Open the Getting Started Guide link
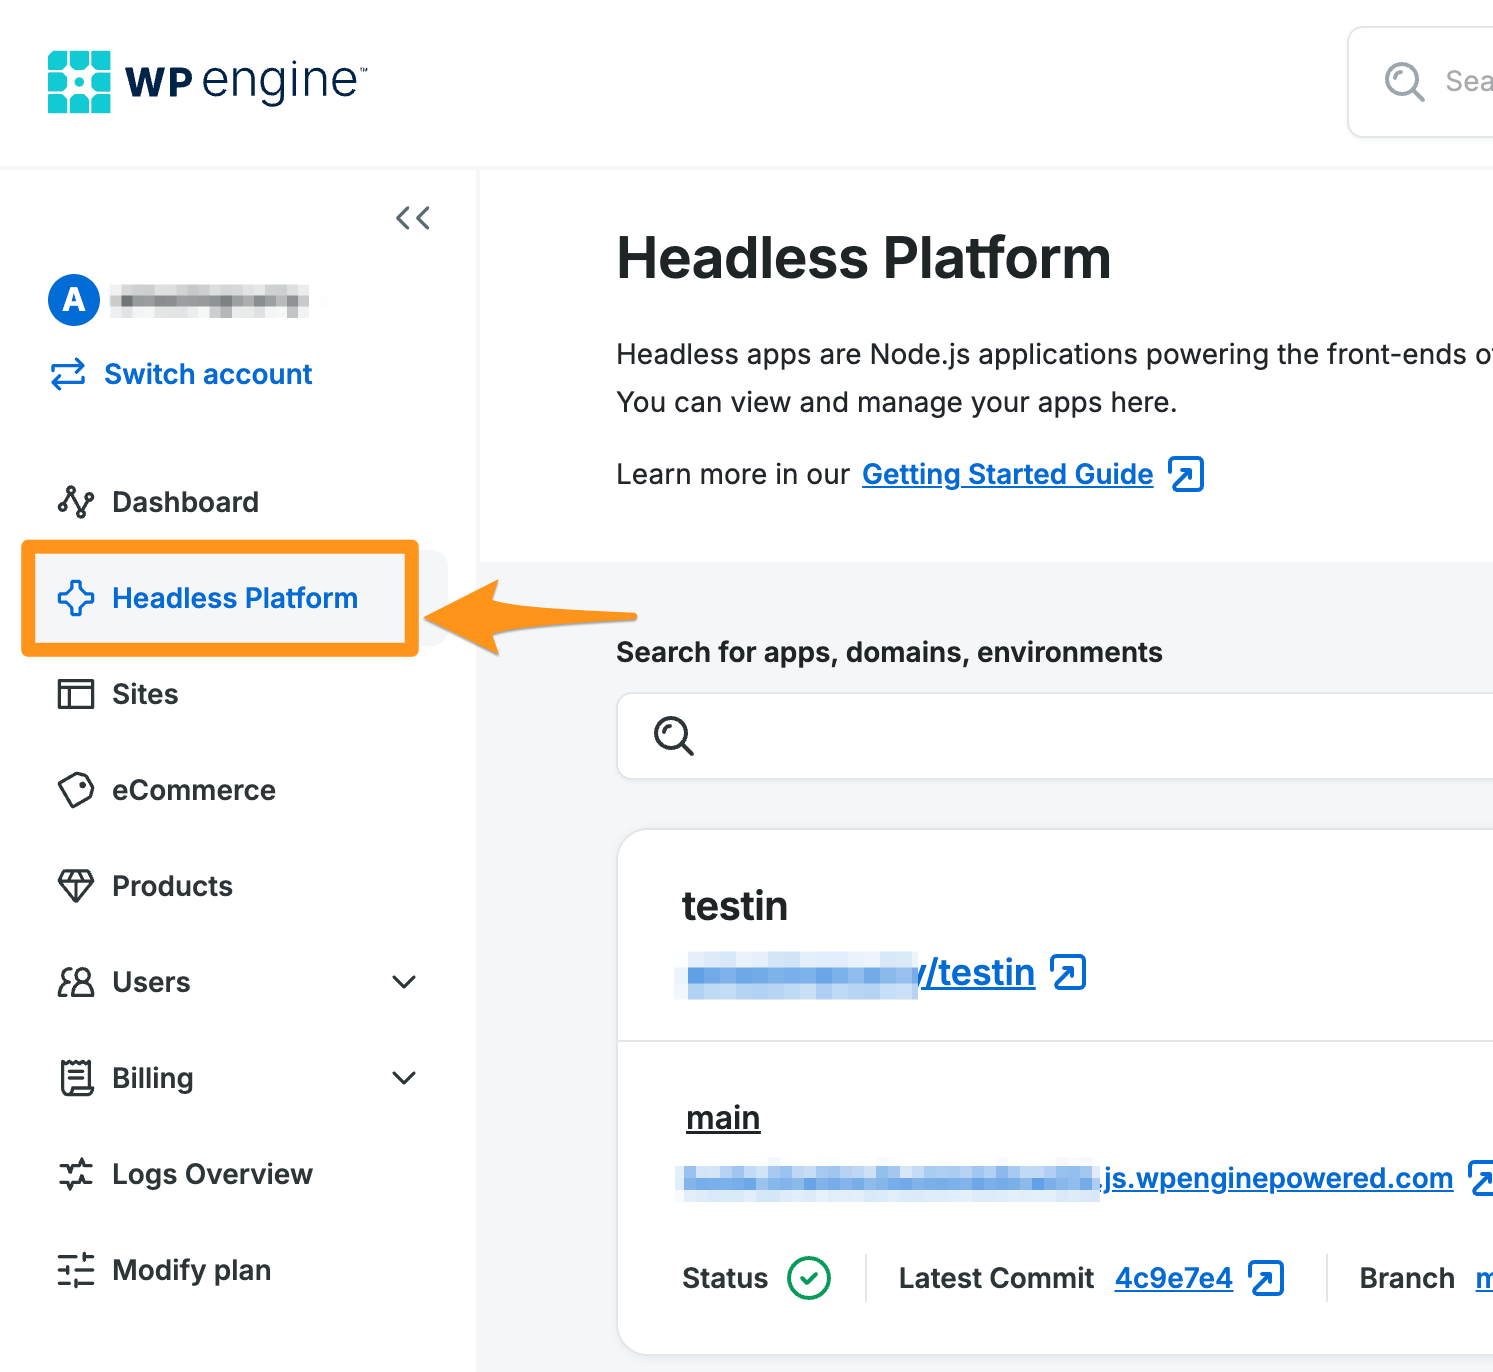This screenshot has height=1372, width=1493. (x=1007, y=474)
